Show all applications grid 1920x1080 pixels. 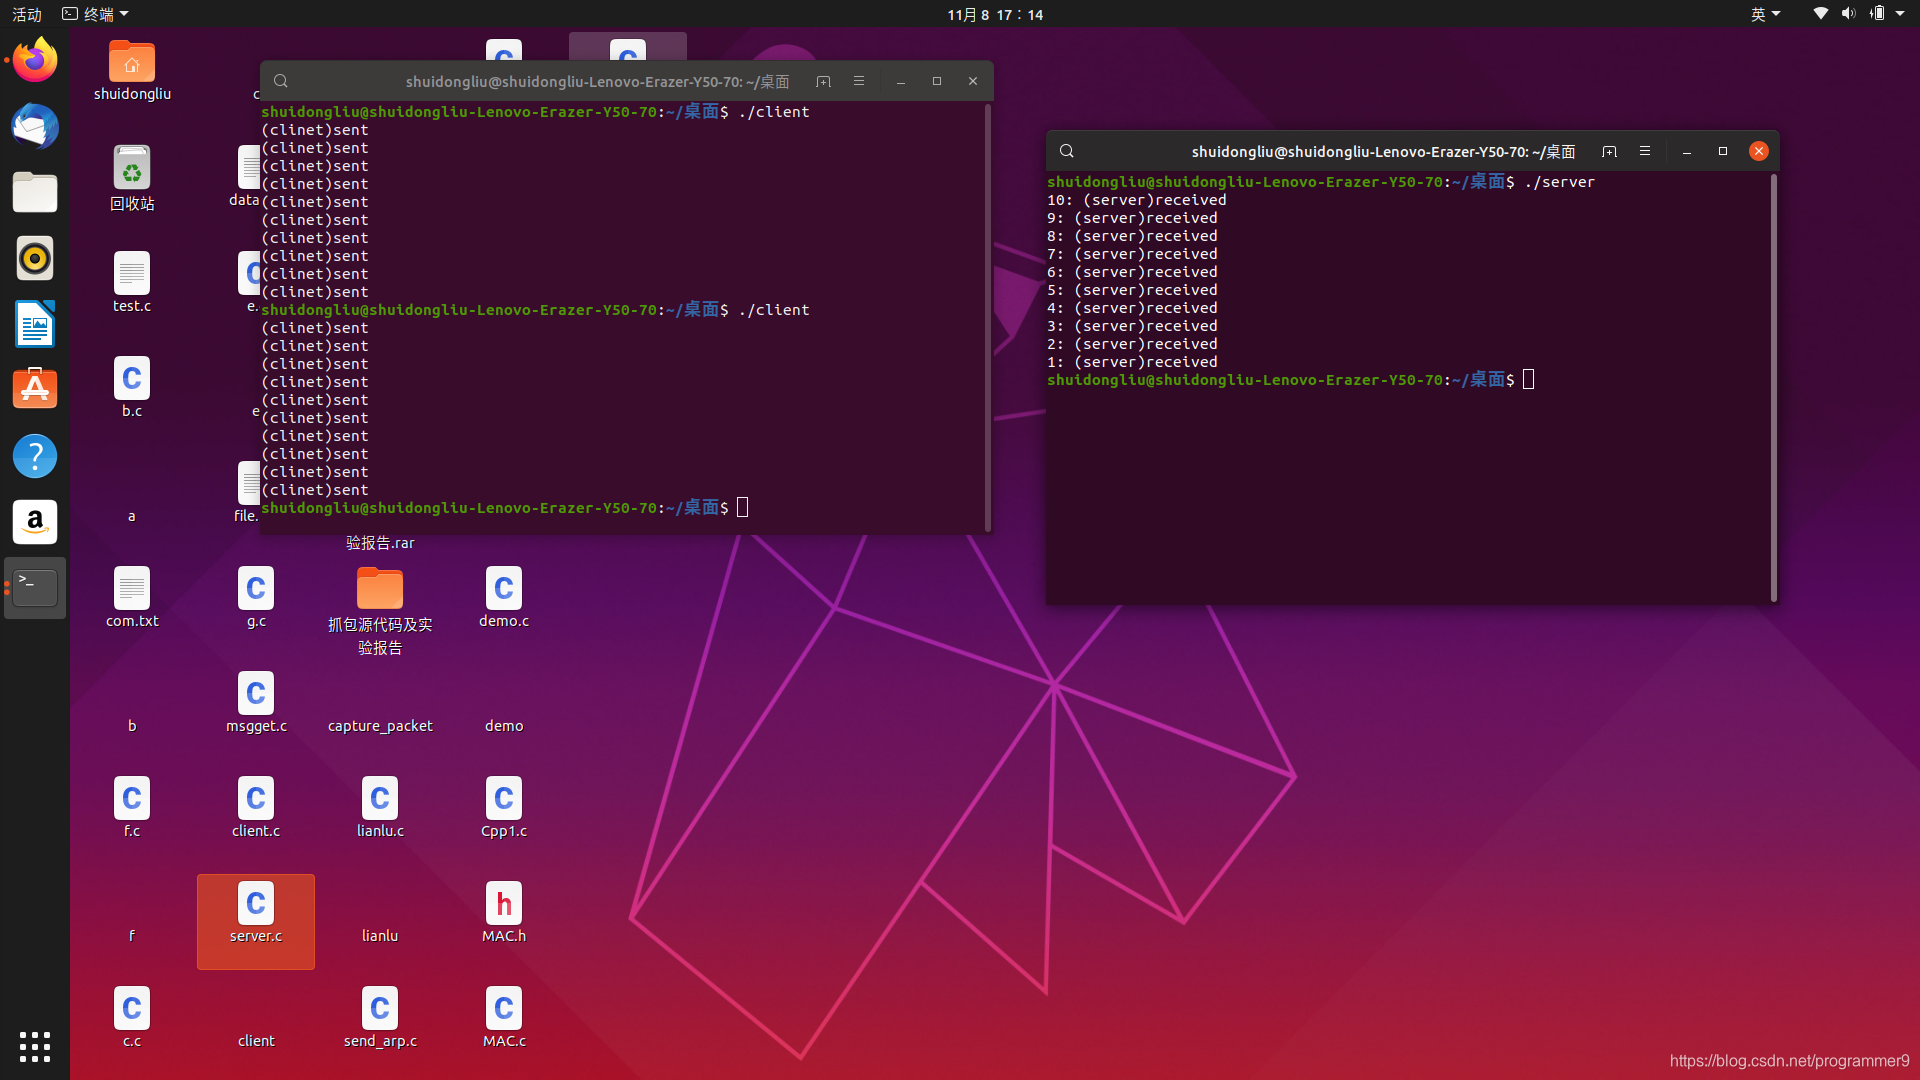coord(35,1046)
